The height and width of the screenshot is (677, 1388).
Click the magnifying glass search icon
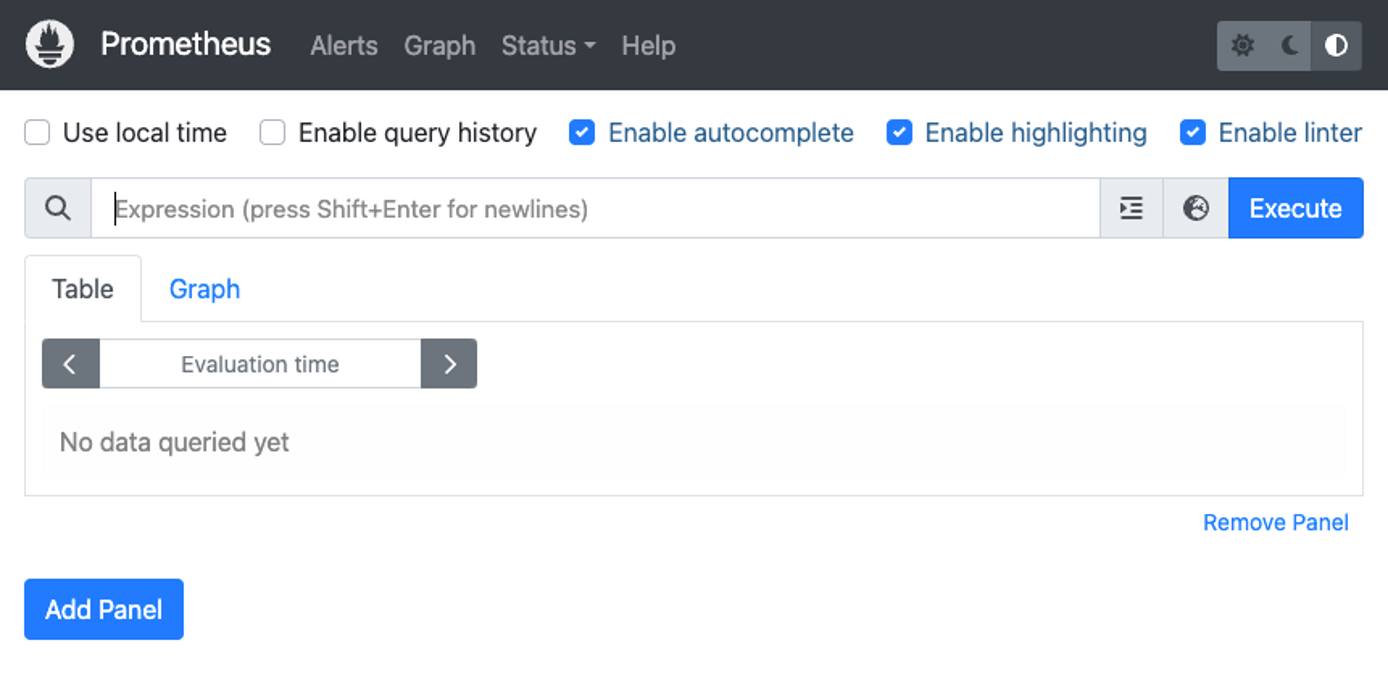coord(57,208)
